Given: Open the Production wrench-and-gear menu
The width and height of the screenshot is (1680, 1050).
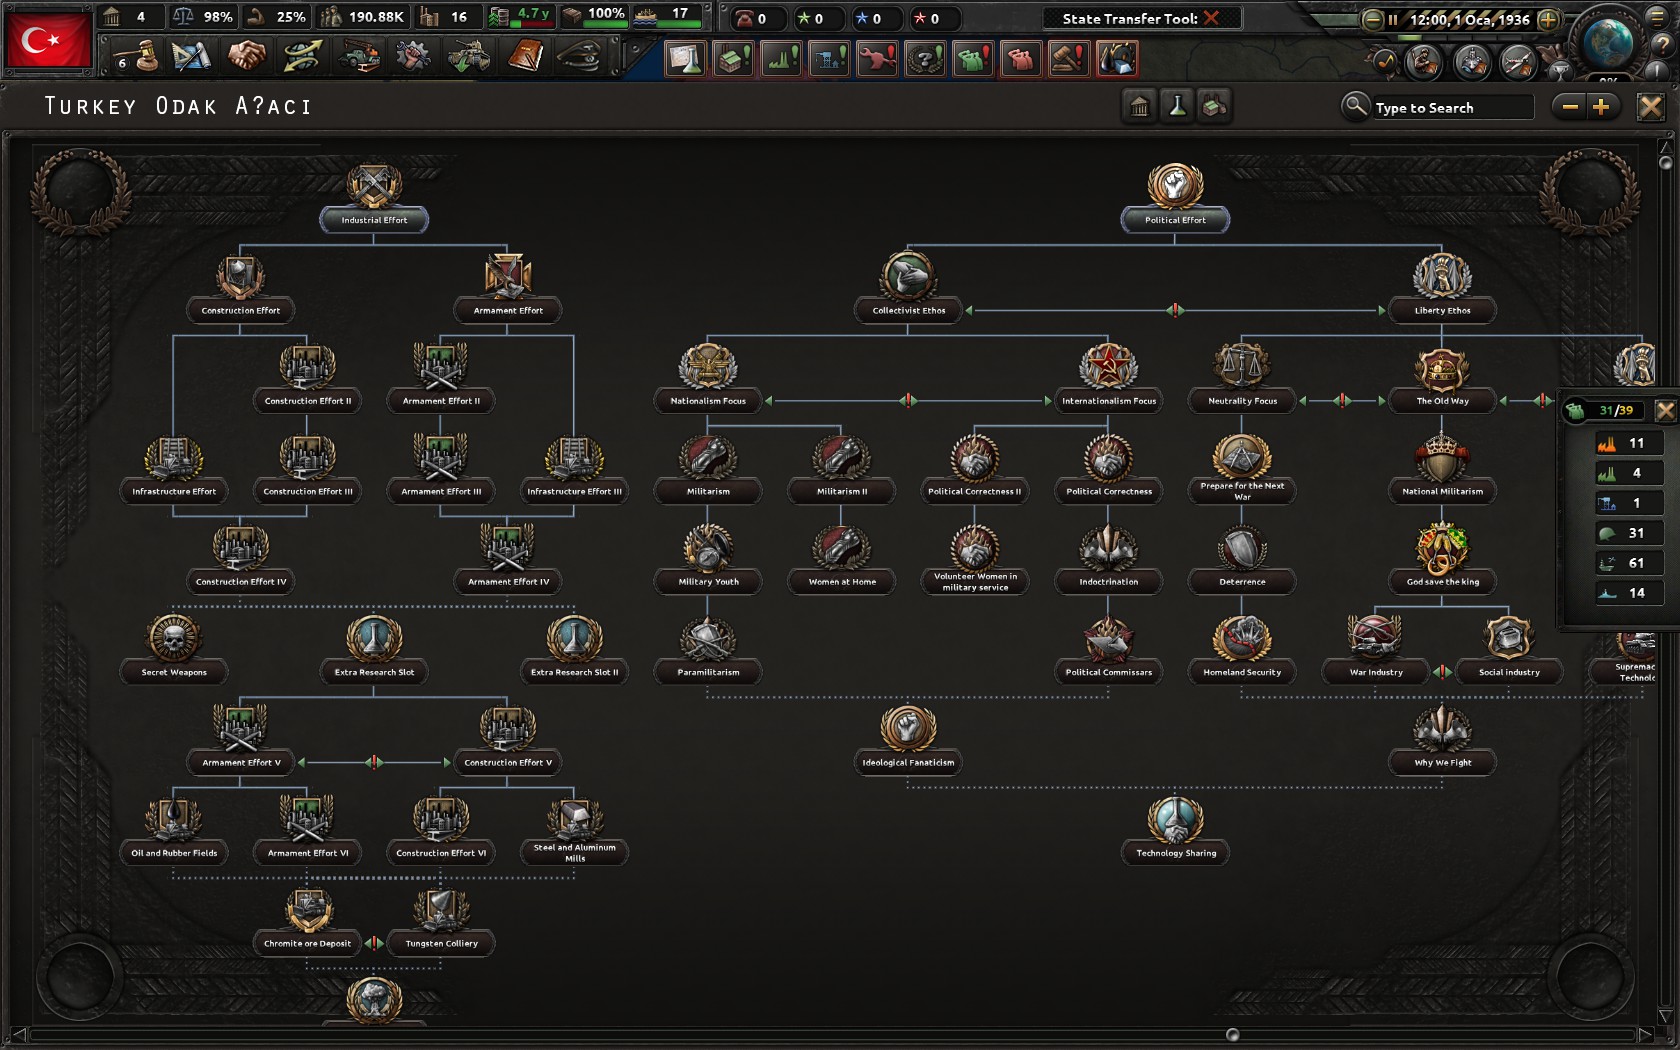Looking at the screenshot, I should click(413, 57).
